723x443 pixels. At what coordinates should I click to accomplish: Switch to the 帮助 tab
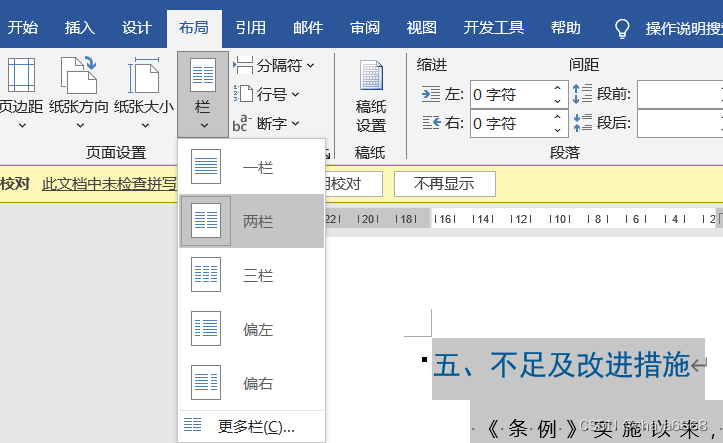pyautogui.click(x=565, y=28)
